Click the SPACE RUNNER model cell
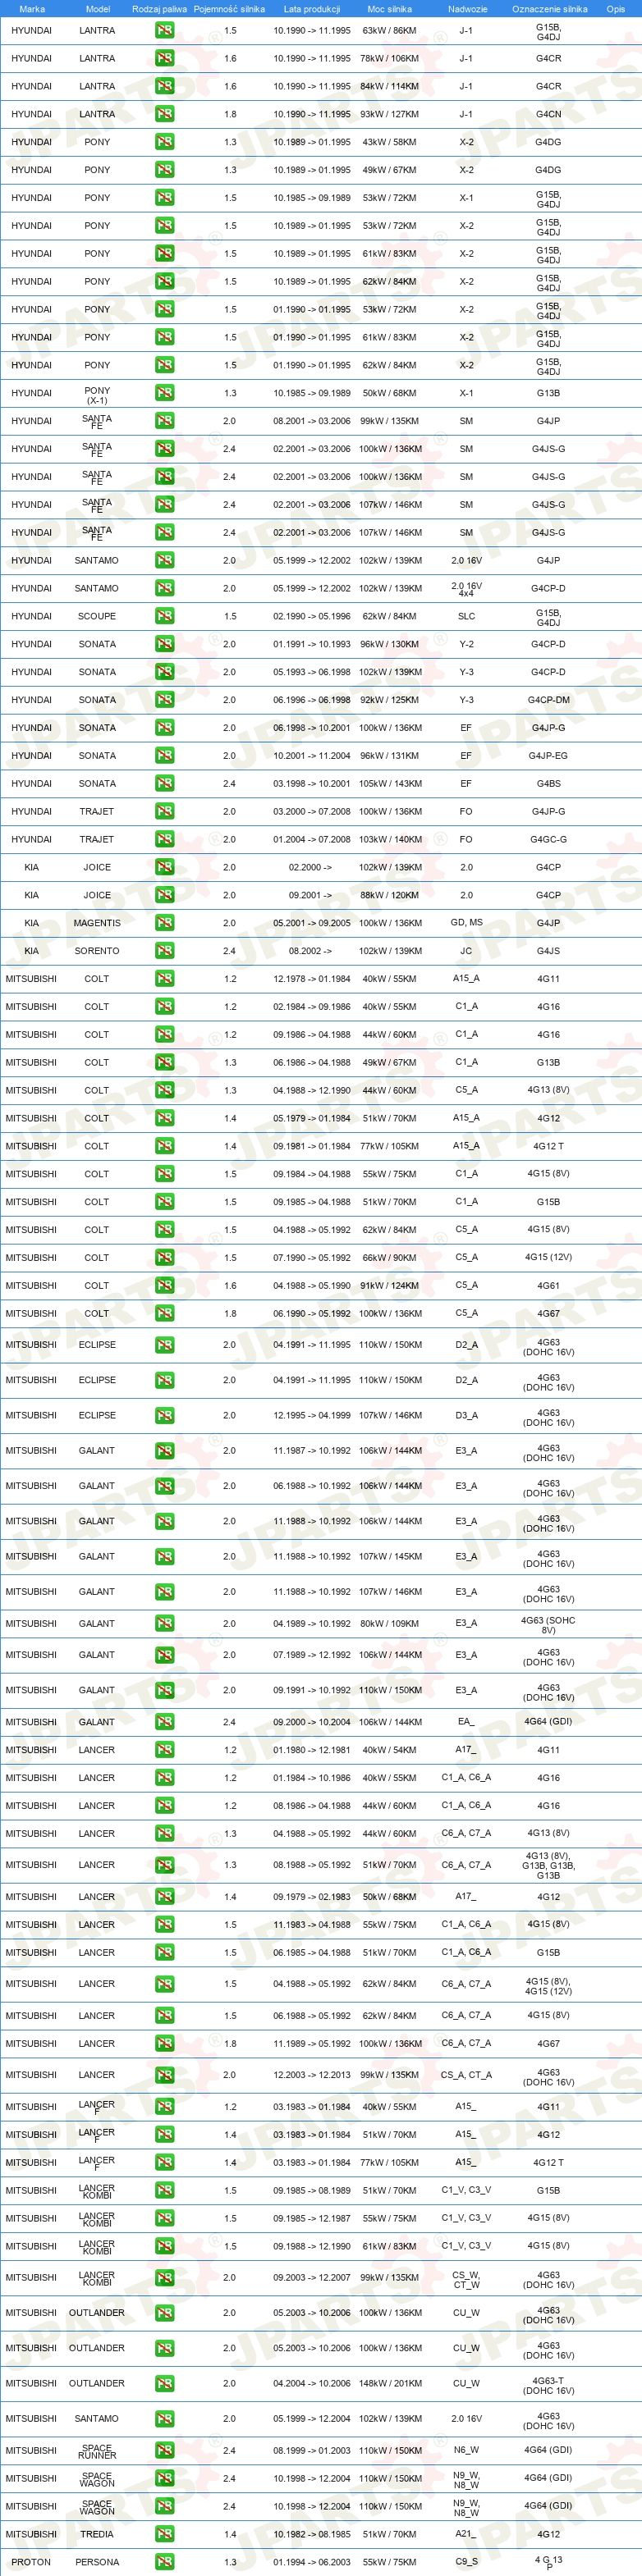The image size is (642, 2576). pyautogui.click(x=97, y=2451)
